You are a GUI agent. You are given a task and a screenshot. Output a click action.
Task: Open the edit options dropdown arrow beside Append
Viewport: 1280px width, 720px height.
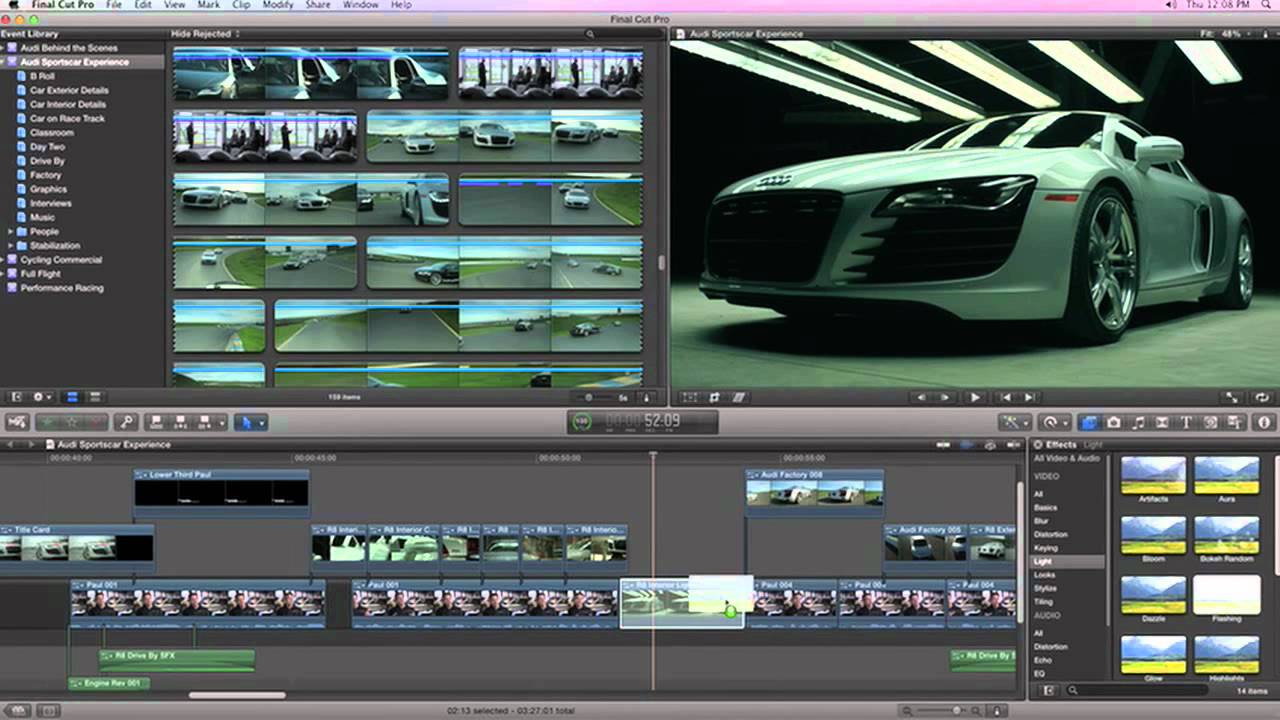pyautogui.click(x=222, y=422)
